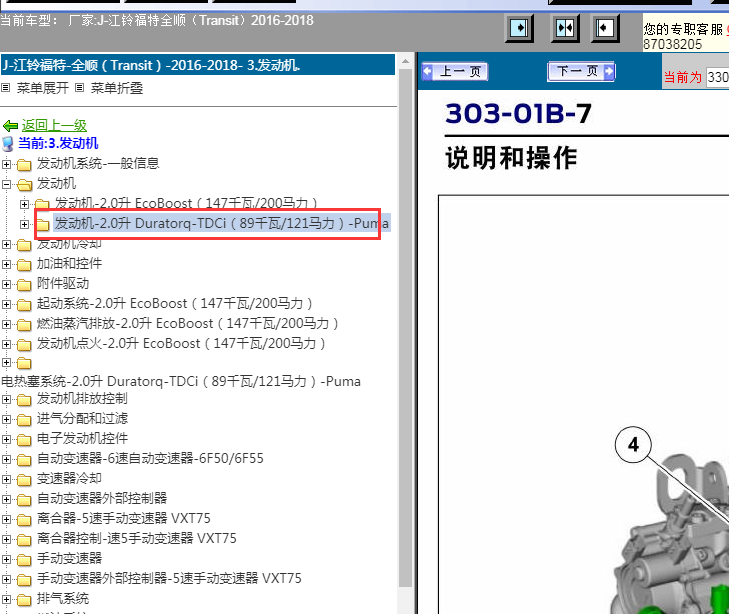The width and height of the screenshot is (729, 614).
Task: Expand the 电热塞系统 Duratorq node
Action: [x=7, y=362]
